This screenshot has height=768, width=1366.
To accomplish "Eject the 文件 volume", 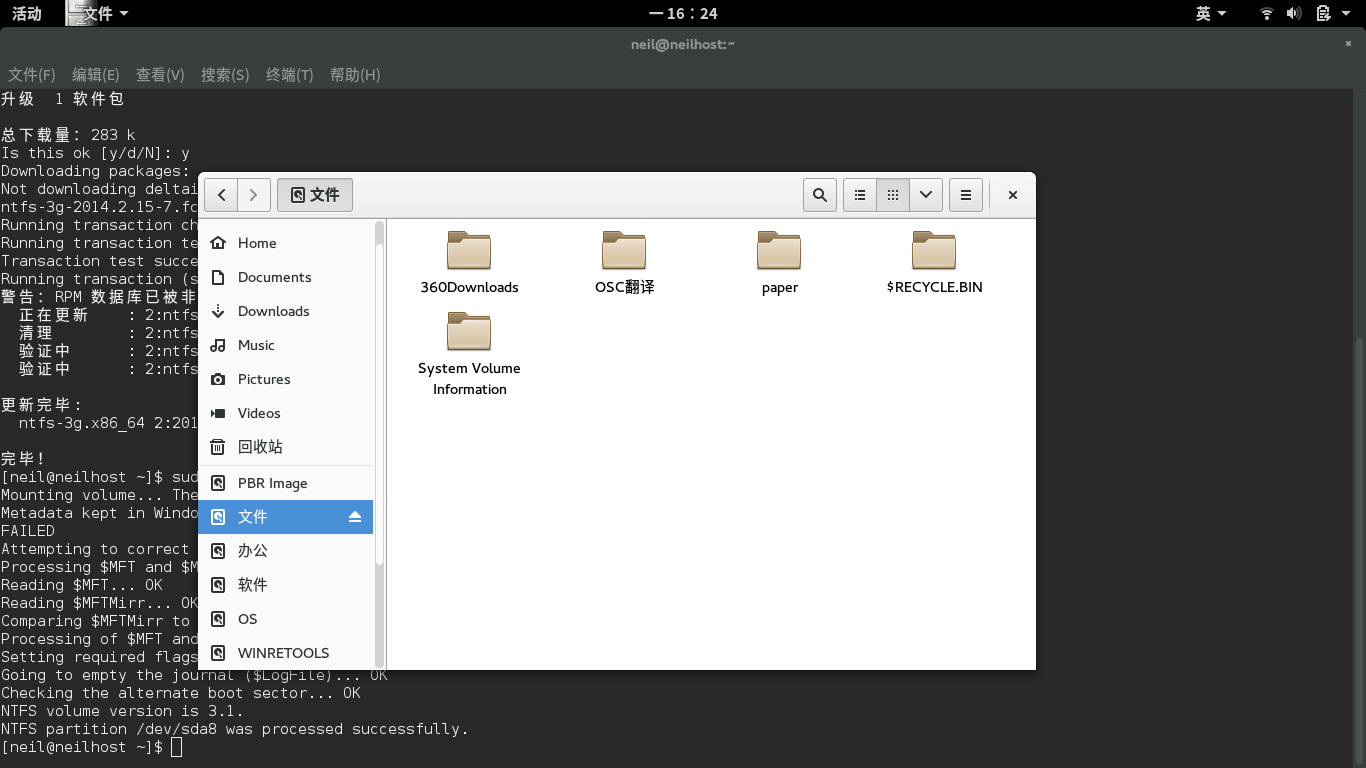I will pyautogui.click(x=355, y=517).
